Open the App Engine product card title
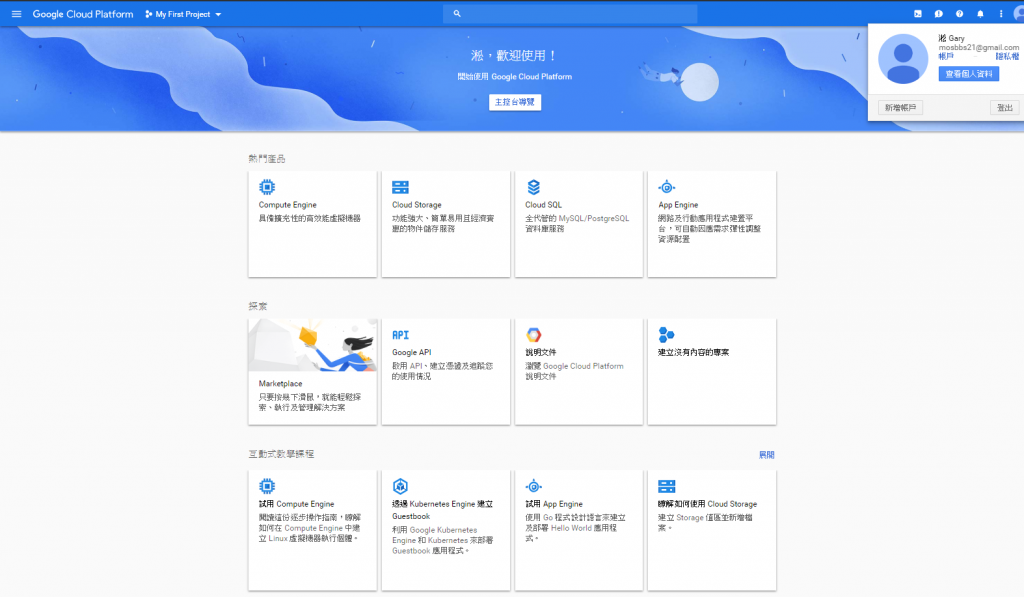This screenshot has height=597, width=1024. click(678, 204)
